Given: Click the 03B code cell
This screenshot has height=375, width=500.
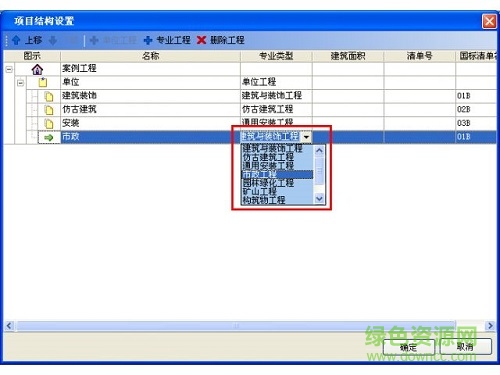Looking at the screenshot, I should click(476, 123).
